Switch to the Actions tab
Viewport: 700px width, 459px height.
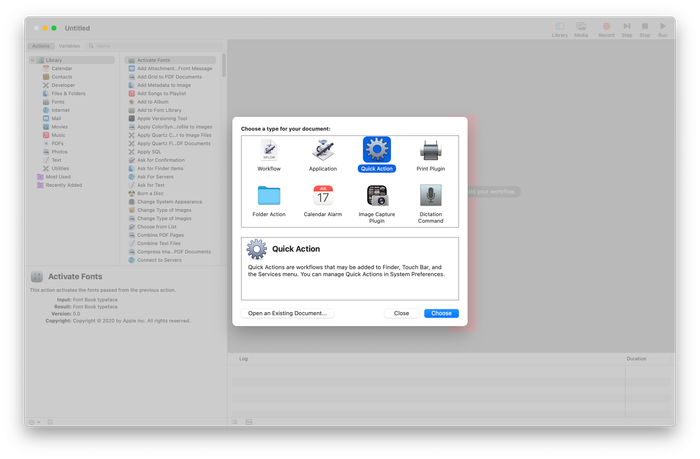(41, 46)
